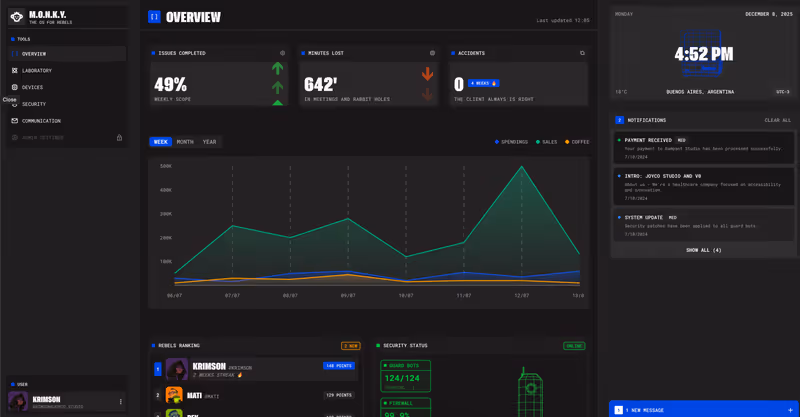This screenshot has width=800, height=417.
Task: Click the icon on Accidents card header
Action: click(x=582, y=53)
